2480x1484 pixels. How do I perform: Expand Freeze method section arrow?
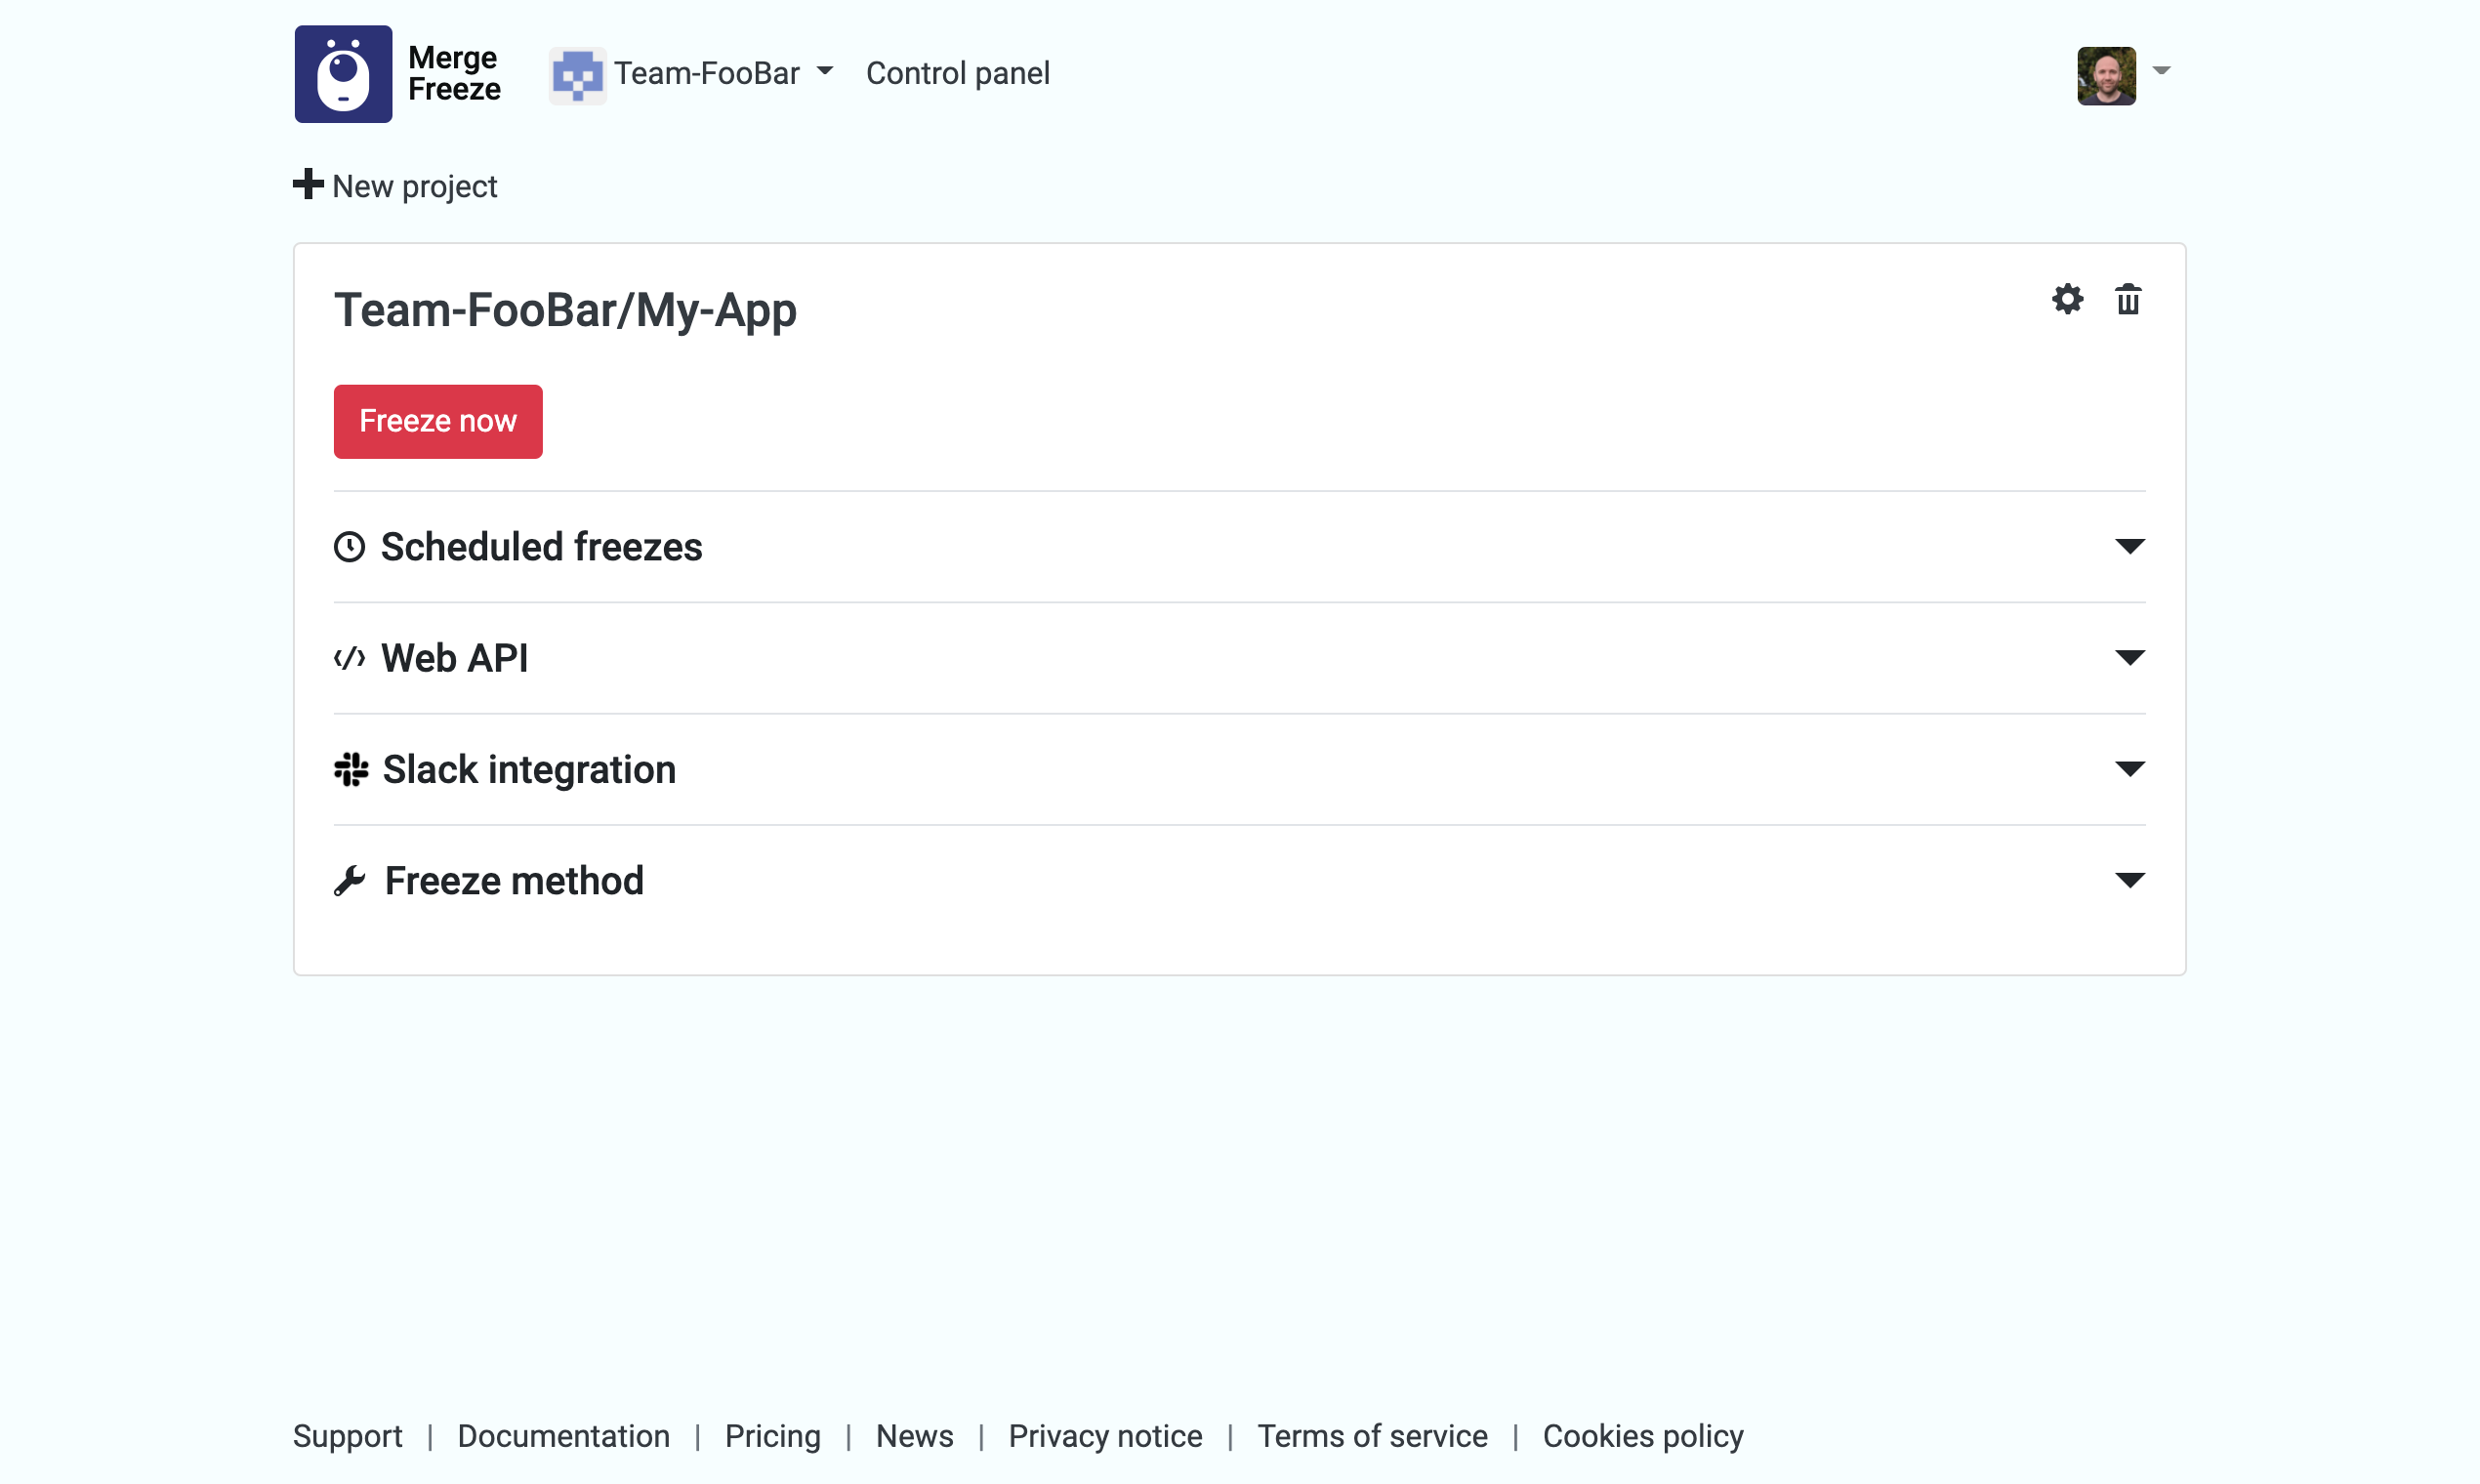[x=2129, y=880]
